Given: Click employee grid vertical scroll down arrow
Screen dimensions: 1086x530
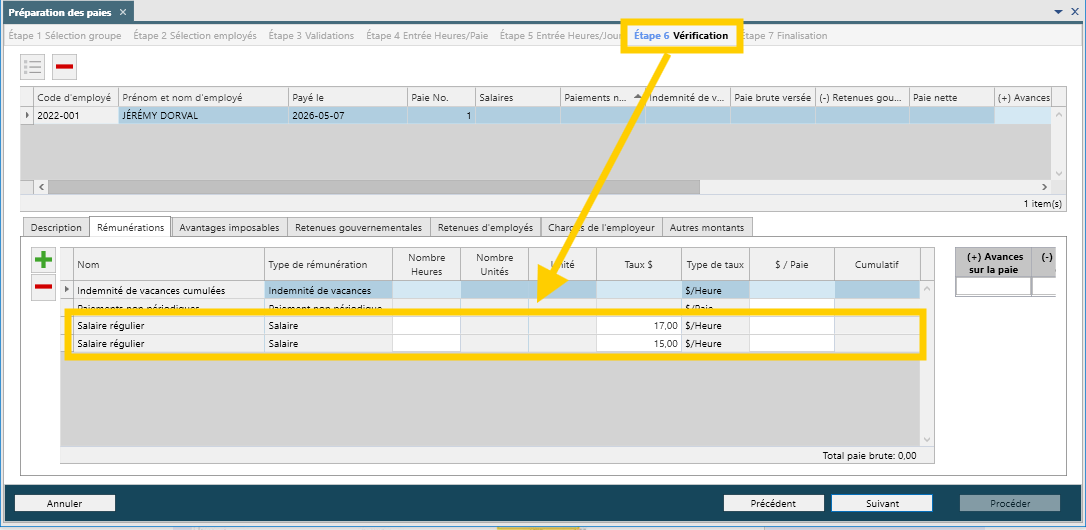Looking at the screenshot, I should tap(1057, 173).
